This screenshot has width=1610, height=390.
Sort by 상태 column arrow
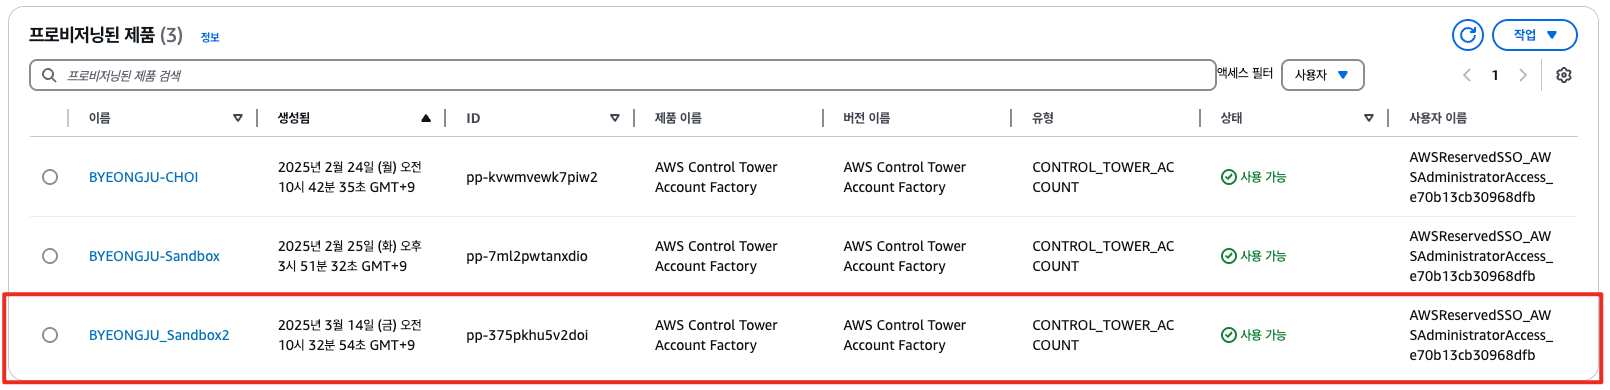(1369, 118)
